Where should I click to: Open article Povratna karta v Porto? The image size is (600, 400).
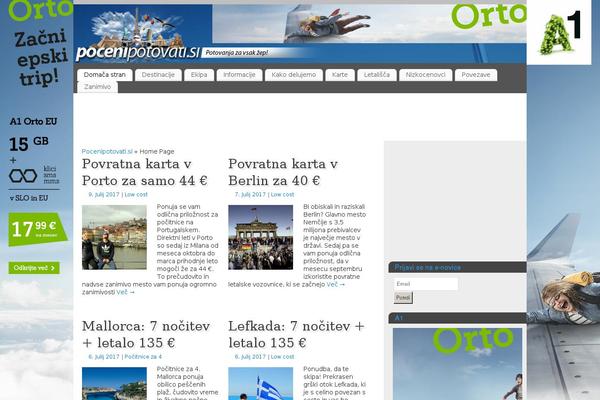point(145,172)
